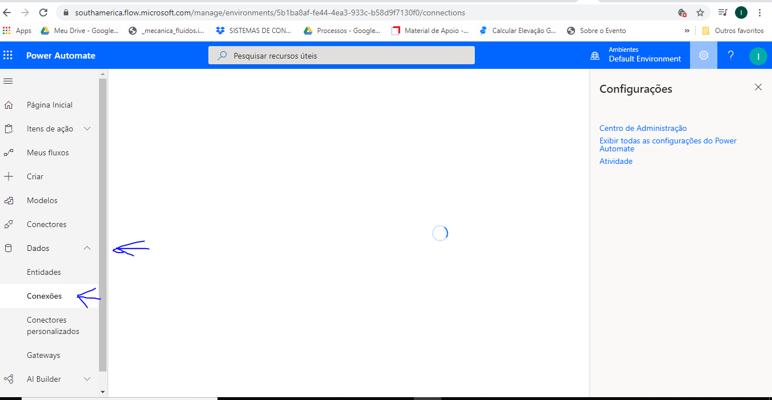The height and width of the screenshot is (400, 772).
Task: Open Entidades under Dados
Action: click(44, 272)
